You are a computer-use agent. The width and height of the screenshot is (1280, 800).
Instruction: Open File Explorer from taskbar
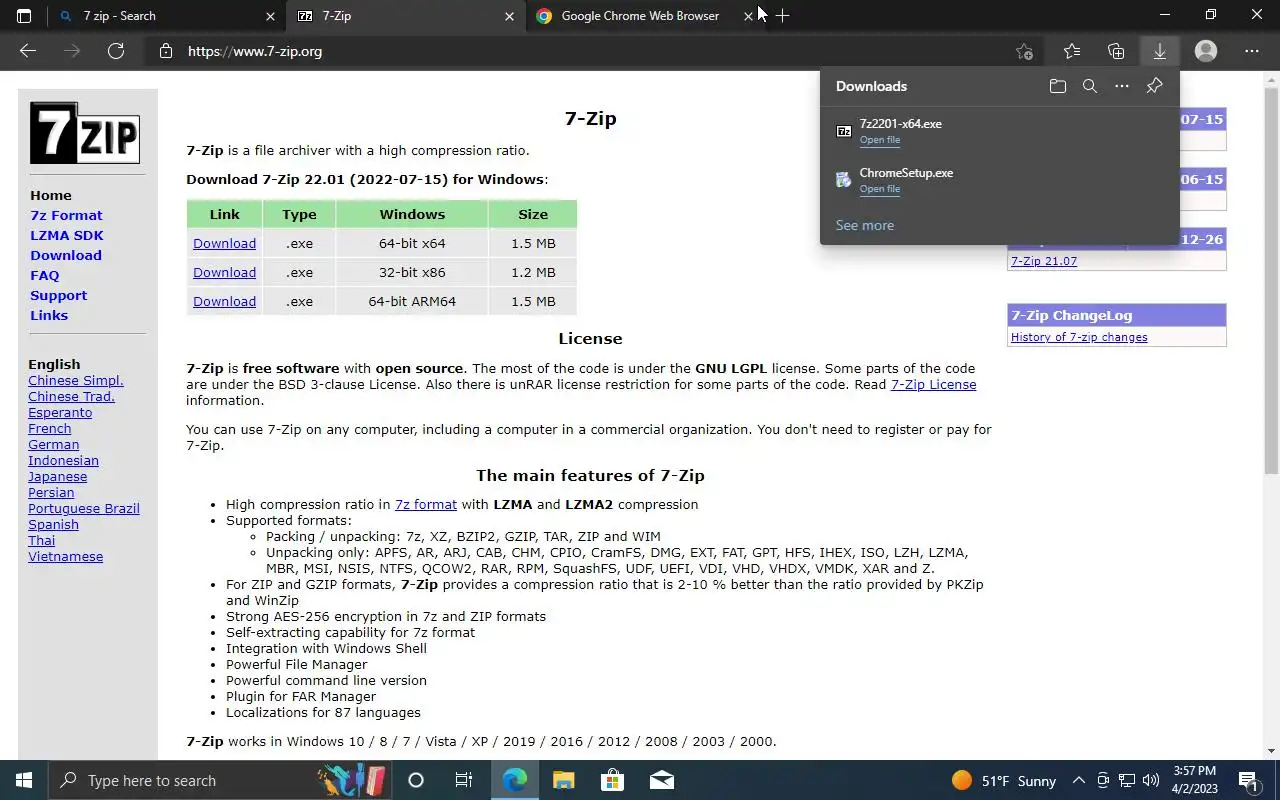pos(563,780)
